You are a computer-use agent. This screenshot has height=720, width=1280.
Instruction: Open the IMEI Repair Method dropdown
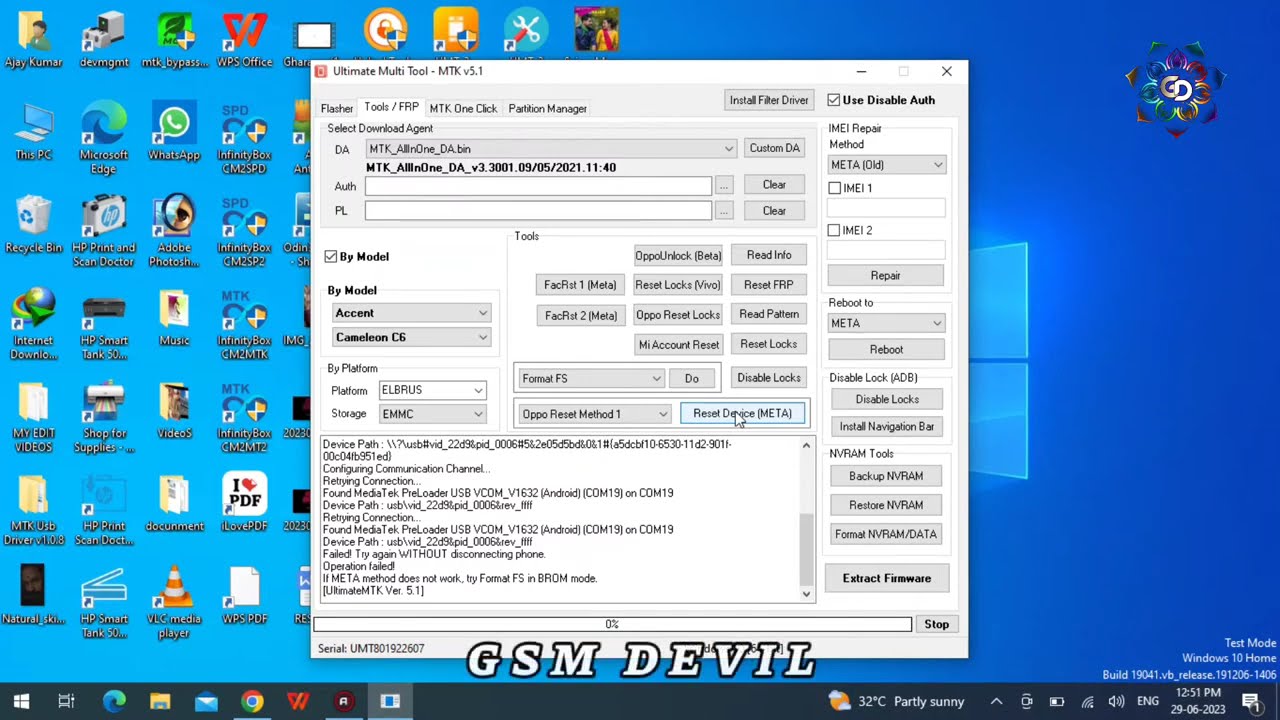[x=886, y=165]
